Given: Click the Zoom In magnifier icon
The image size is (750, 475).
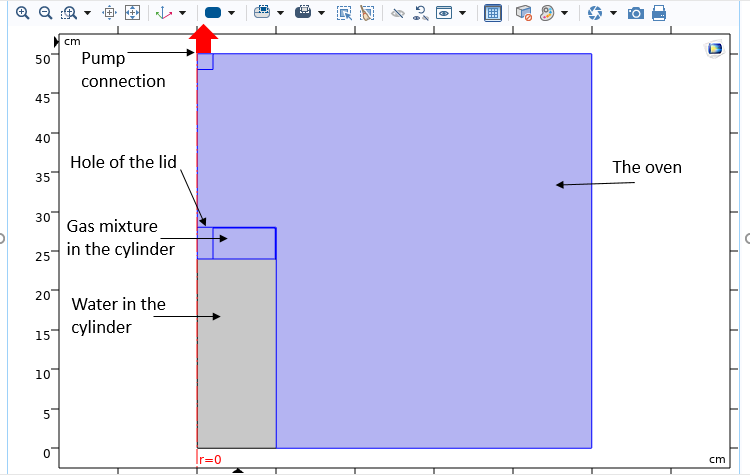Looking at the screenshot, I should point(22,13).
